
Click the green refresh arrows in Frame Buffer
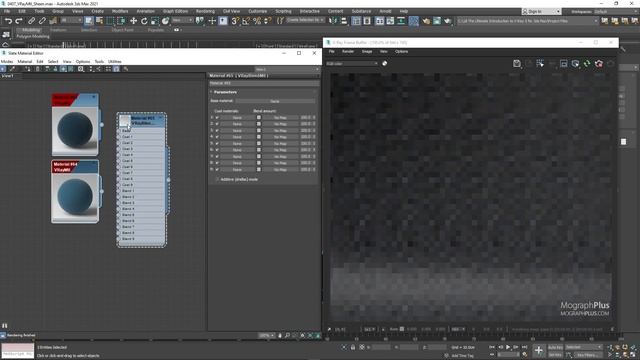[x=587, y=63]
